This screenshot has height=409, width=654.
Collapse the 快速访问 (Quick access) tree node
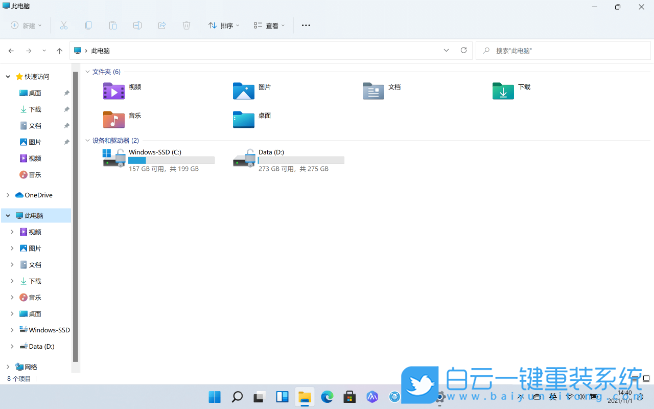pyautogui.click(x=8, y=77)
